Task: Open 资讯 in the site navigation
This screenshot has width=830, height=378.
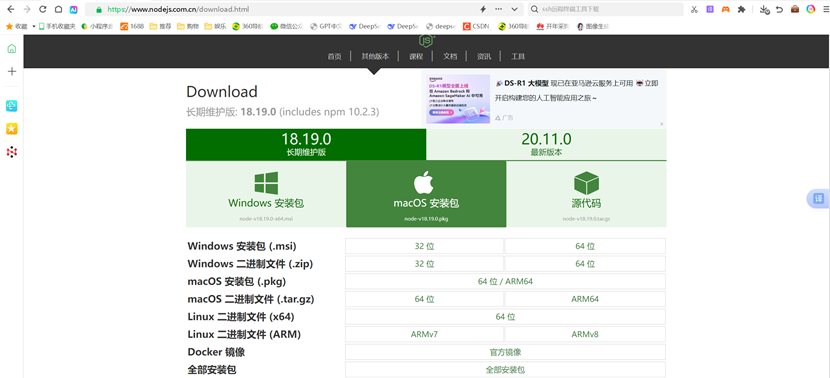Action: click(x=484, y=57)
